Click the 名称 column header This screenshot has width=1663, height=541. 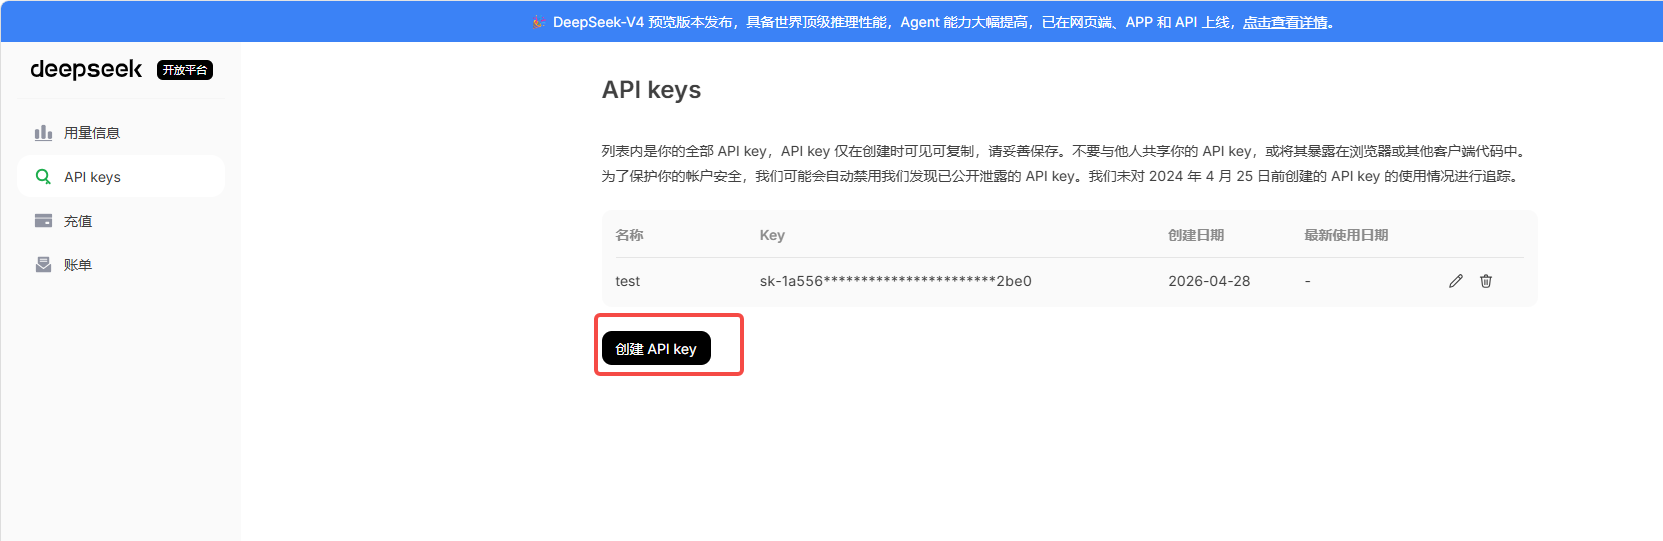629,235
